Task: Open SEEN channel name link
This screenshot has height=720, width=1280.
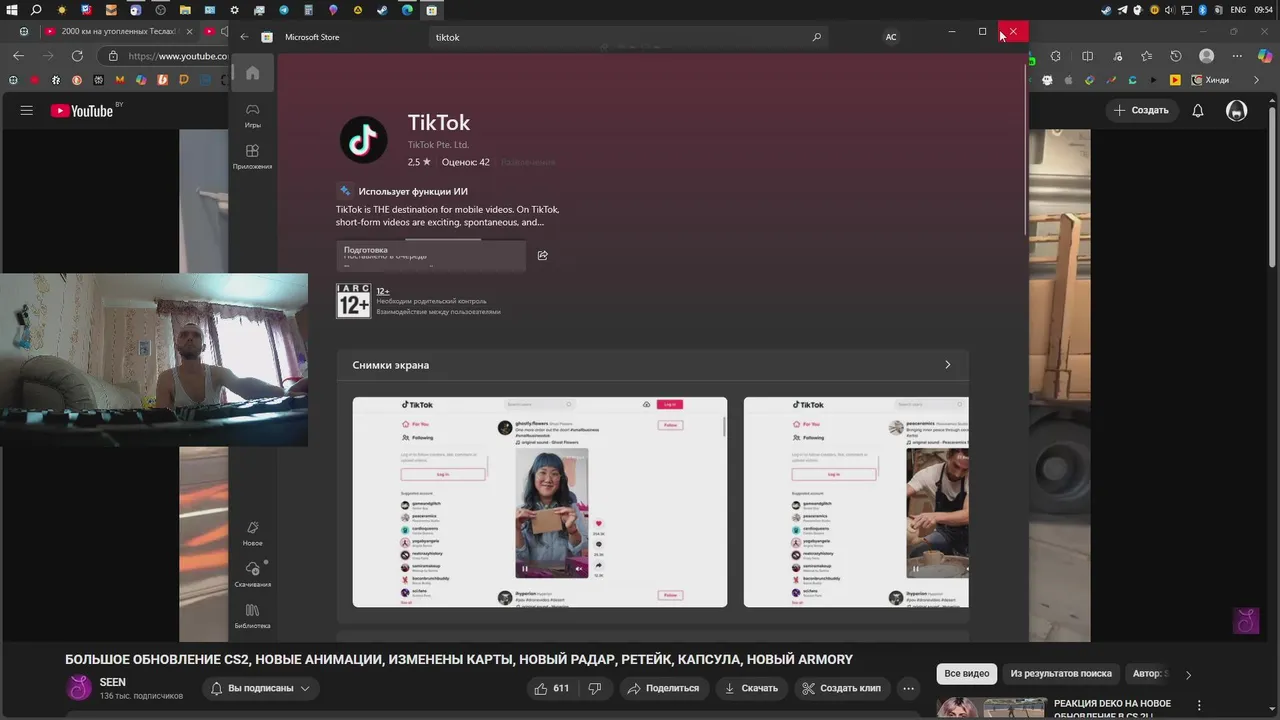Action: tap(113, 682)
